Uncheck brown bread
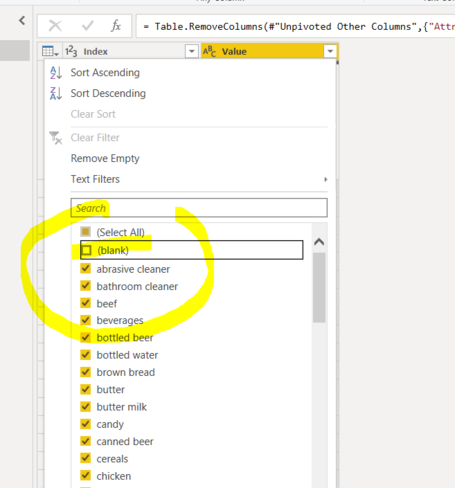 click(86, 372)
